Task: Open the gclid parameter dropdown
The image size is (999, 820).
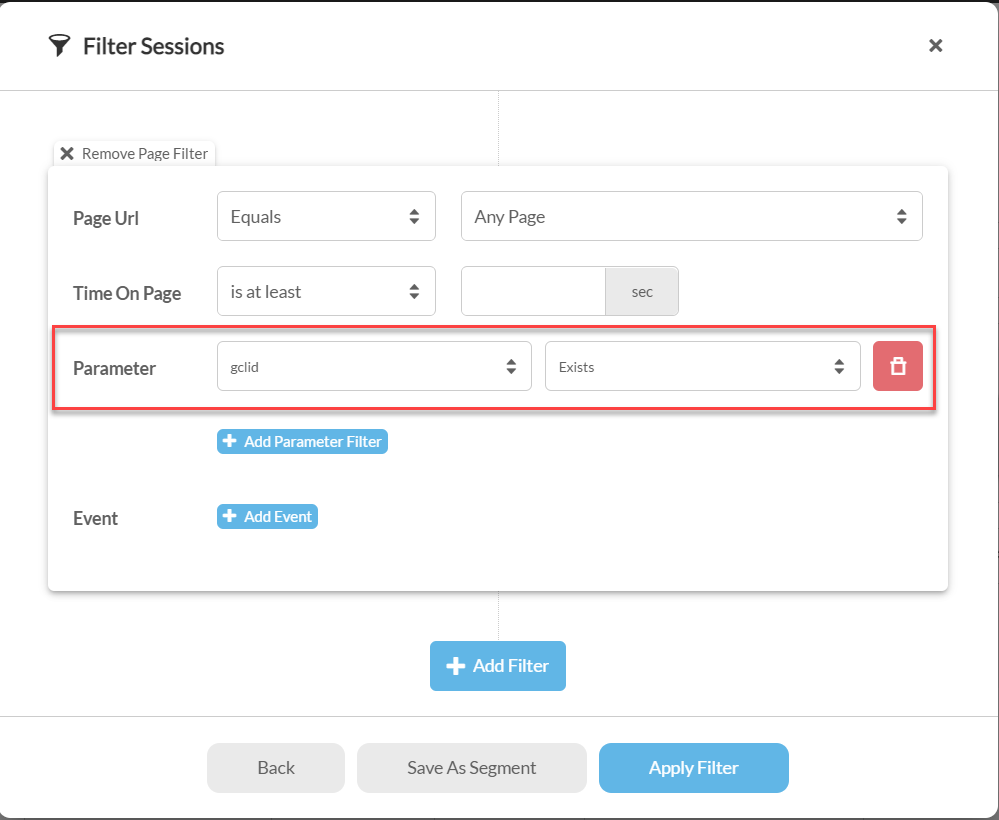Action: pos(374,366)
